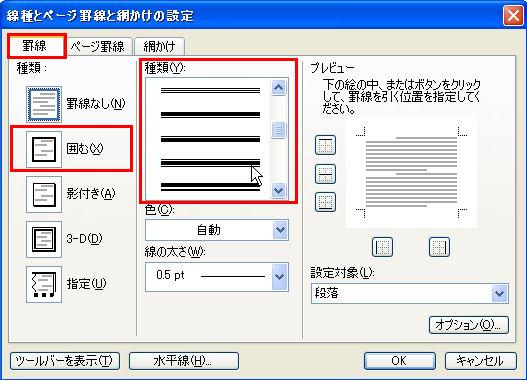Screen dimensions: 527x380
Task: Click the line style list down arrow
Action: coord(279,191)
